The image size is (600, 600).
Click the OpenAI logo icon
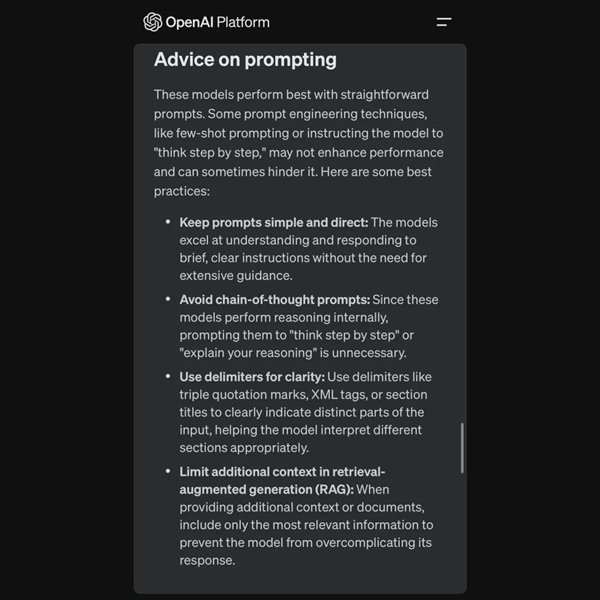(152, 22)
